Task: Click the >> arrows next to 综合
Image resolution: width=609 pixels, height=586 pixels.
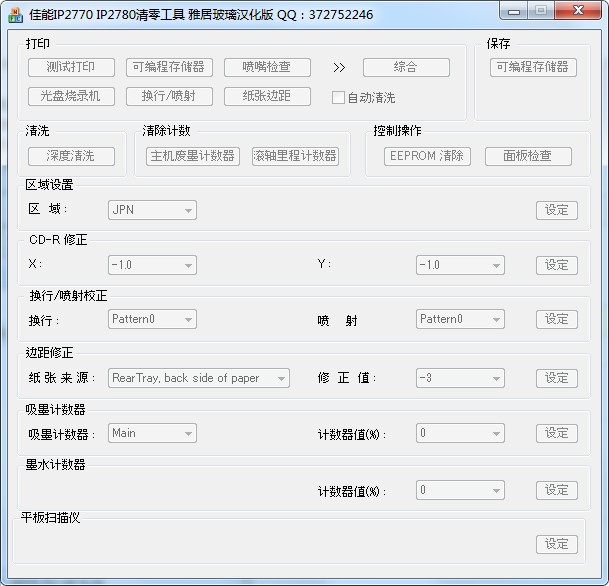Action: (339, 68)
